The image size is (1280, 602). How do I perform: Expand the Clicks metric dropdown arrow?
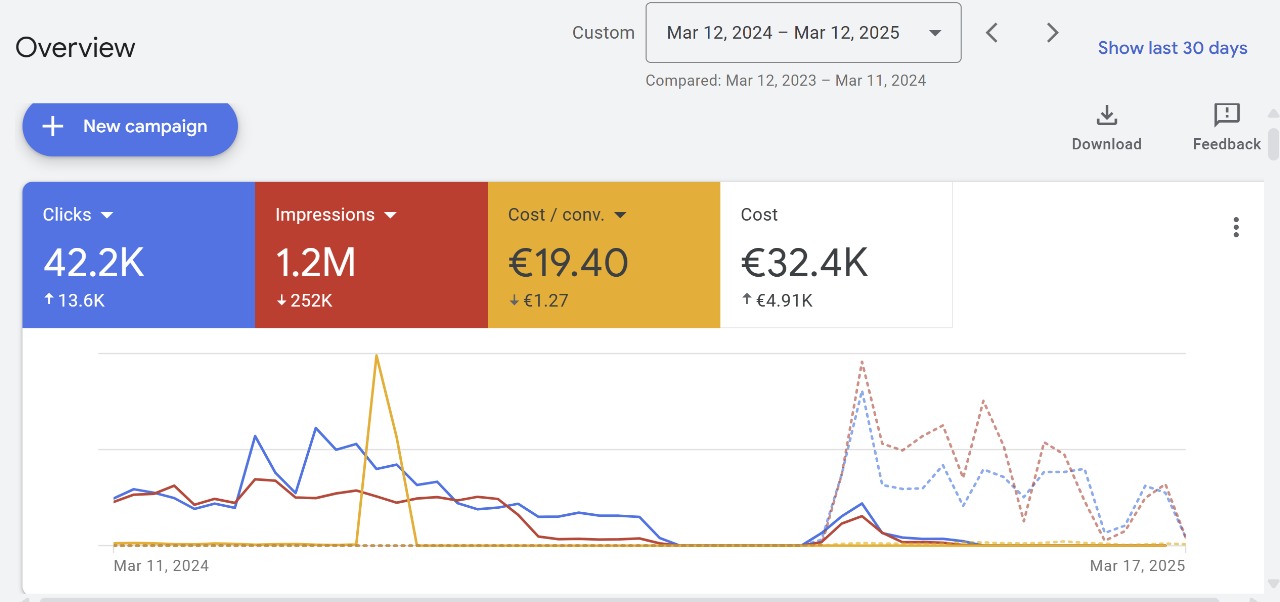[107, 215]
